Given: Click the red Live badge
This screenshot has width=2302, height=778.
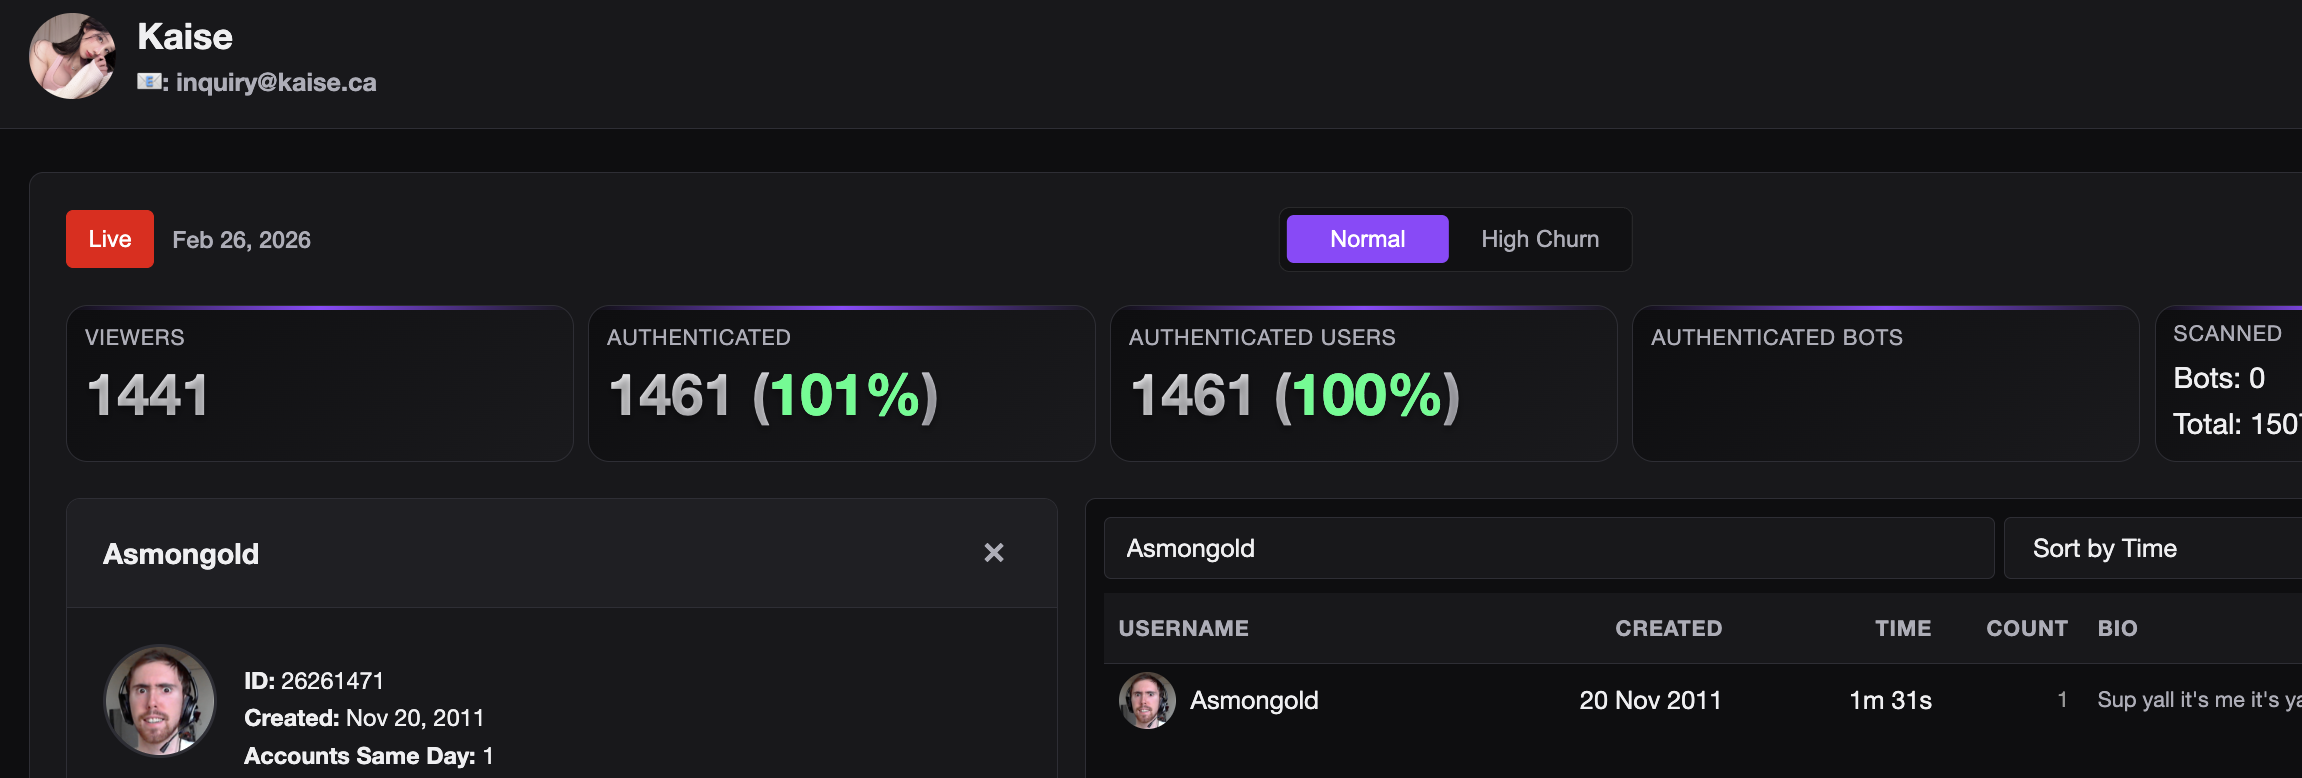Looking at the screenshot, I should 110,239.
